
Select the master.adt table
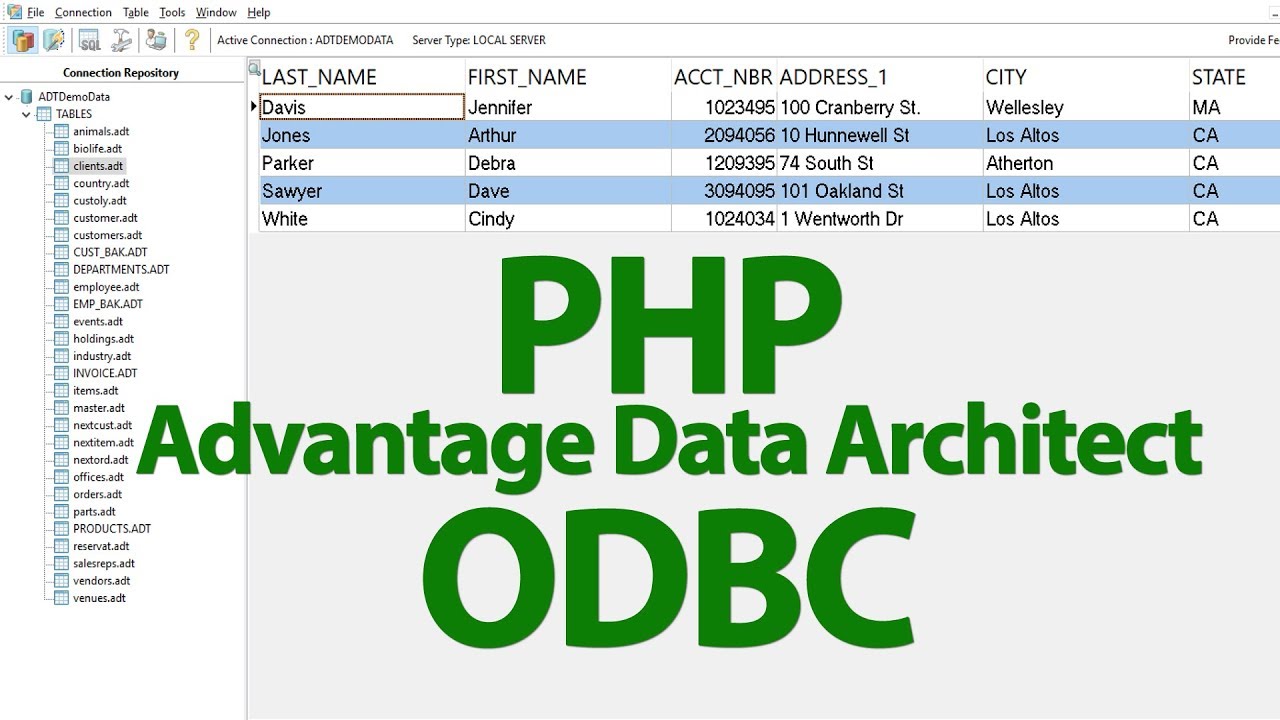pos(99,408)
